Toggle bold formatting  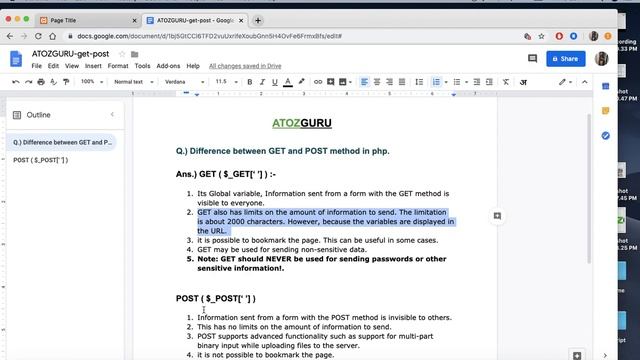(x=249, y=82)
